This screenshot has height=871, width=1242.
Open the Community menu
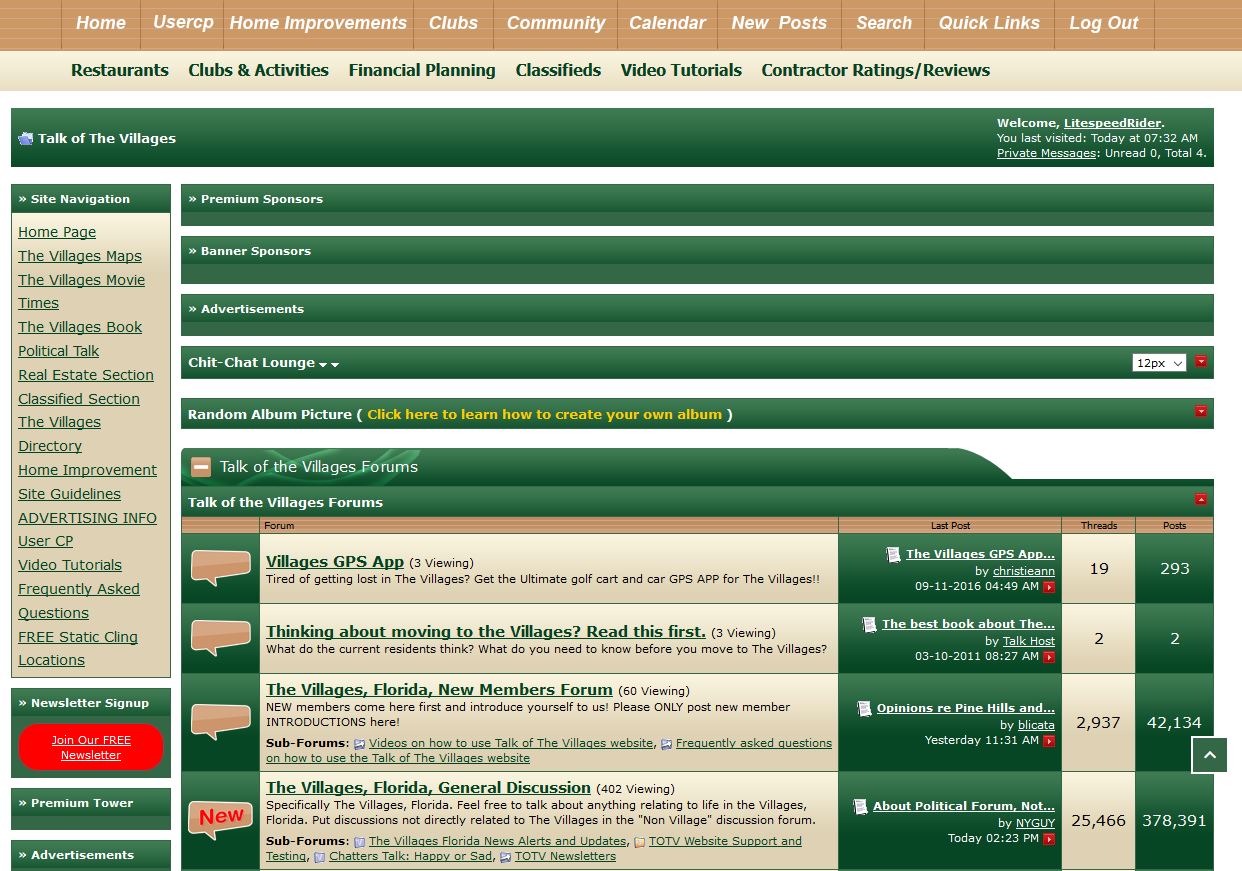[x=556, y=23]
